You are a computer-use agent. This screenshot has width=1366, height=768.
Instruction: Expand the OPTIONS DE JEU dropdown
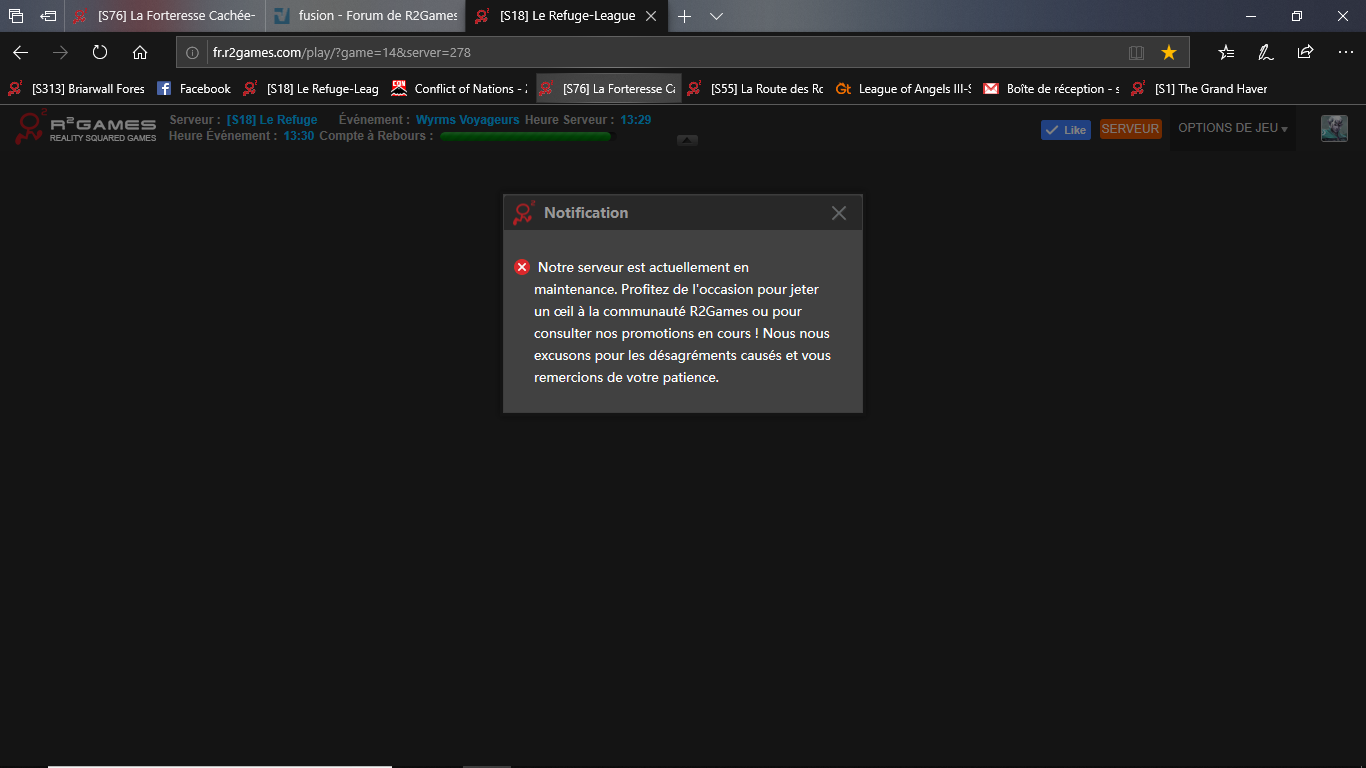[1232, 128]
